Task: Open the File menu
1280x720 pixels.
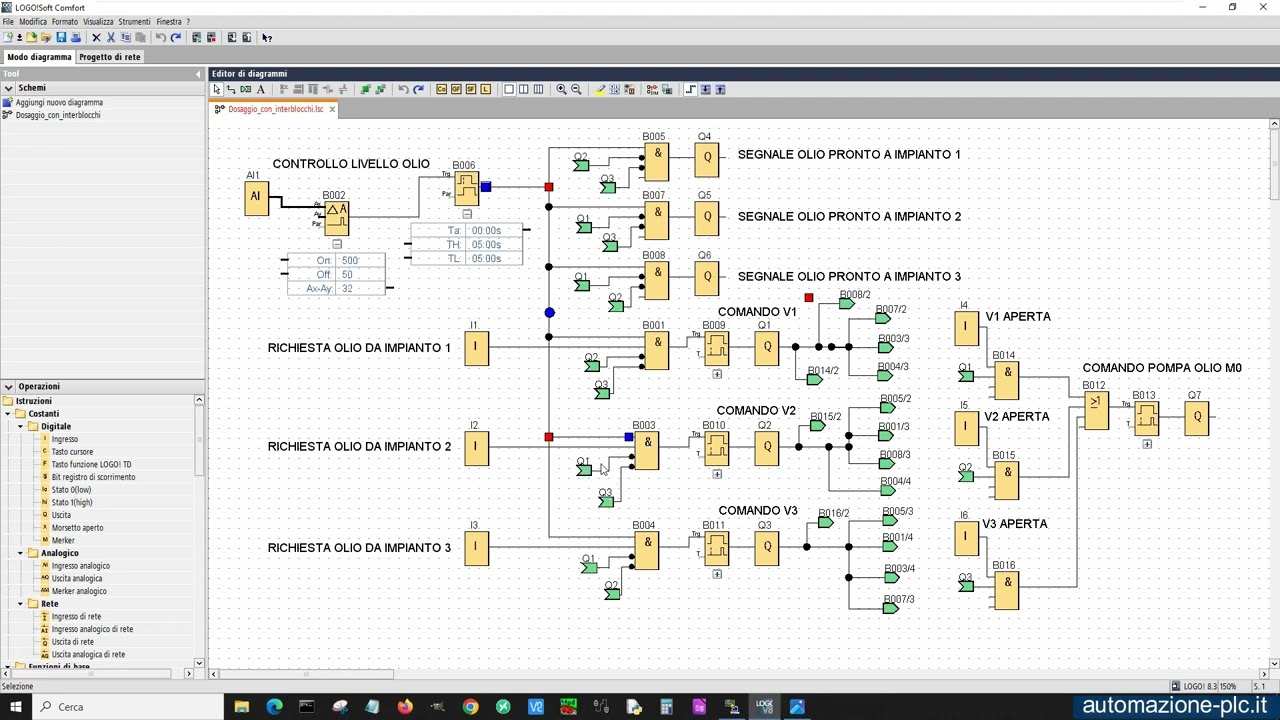Action: click(8, 21)
